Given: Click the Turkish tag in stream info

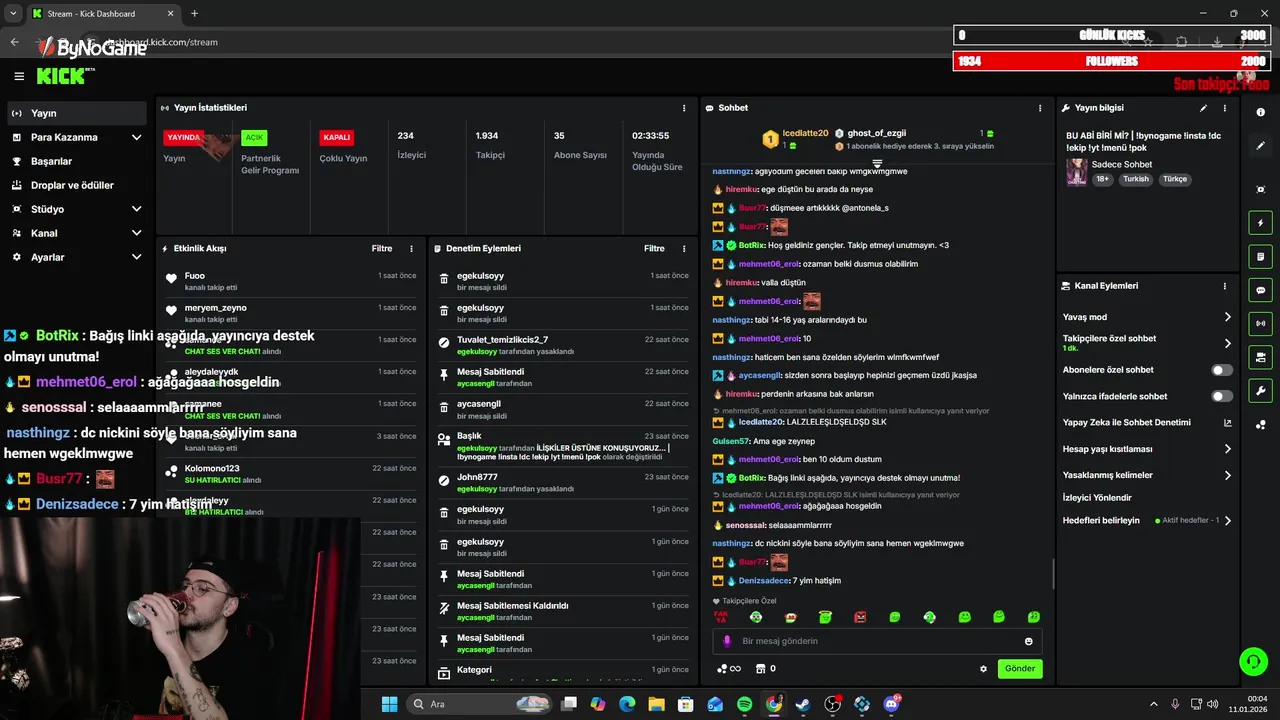Looking at the screenshot, I should tap(1136, 179).
